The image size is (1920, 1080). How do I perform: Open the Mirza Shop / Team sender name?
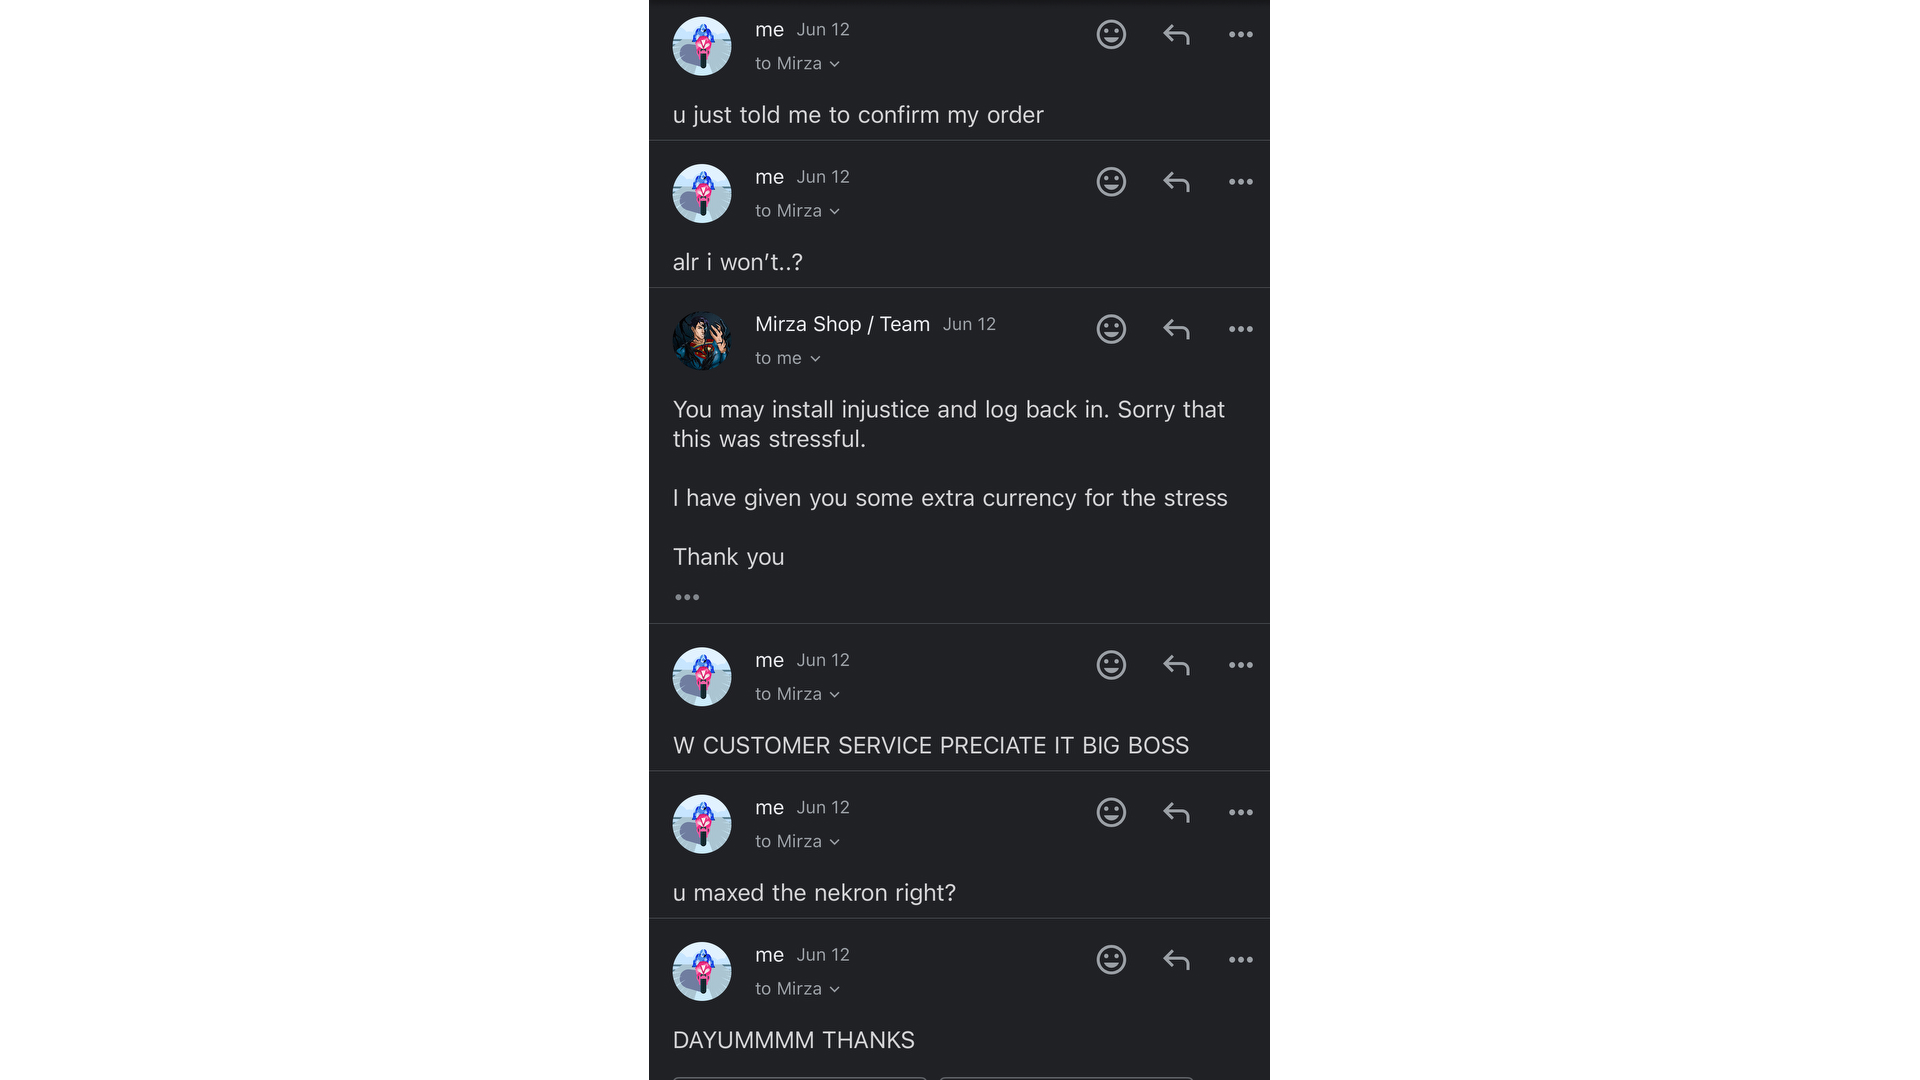[x=842, y=324]
